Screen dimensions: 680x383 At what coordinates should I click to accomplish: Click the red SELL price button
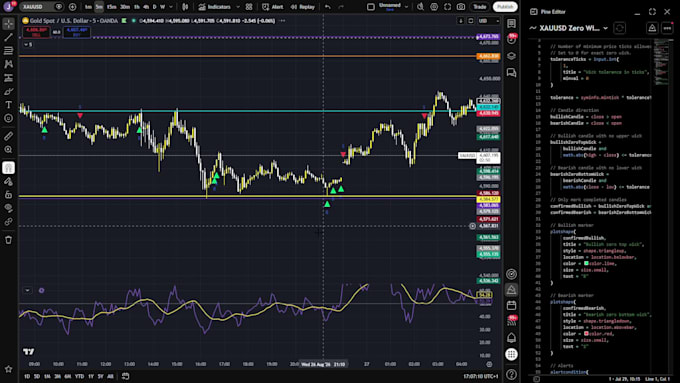tap(36, 32)
